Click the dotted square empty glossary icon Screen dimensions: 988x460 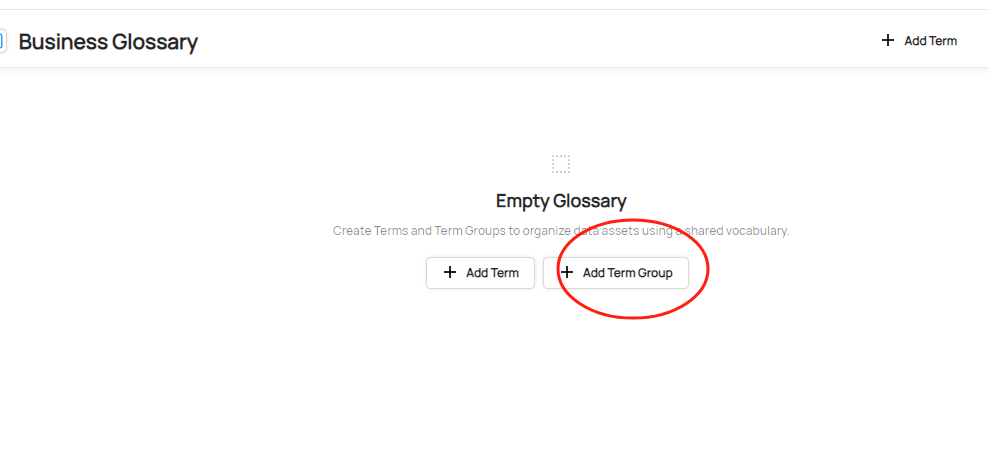561,164
